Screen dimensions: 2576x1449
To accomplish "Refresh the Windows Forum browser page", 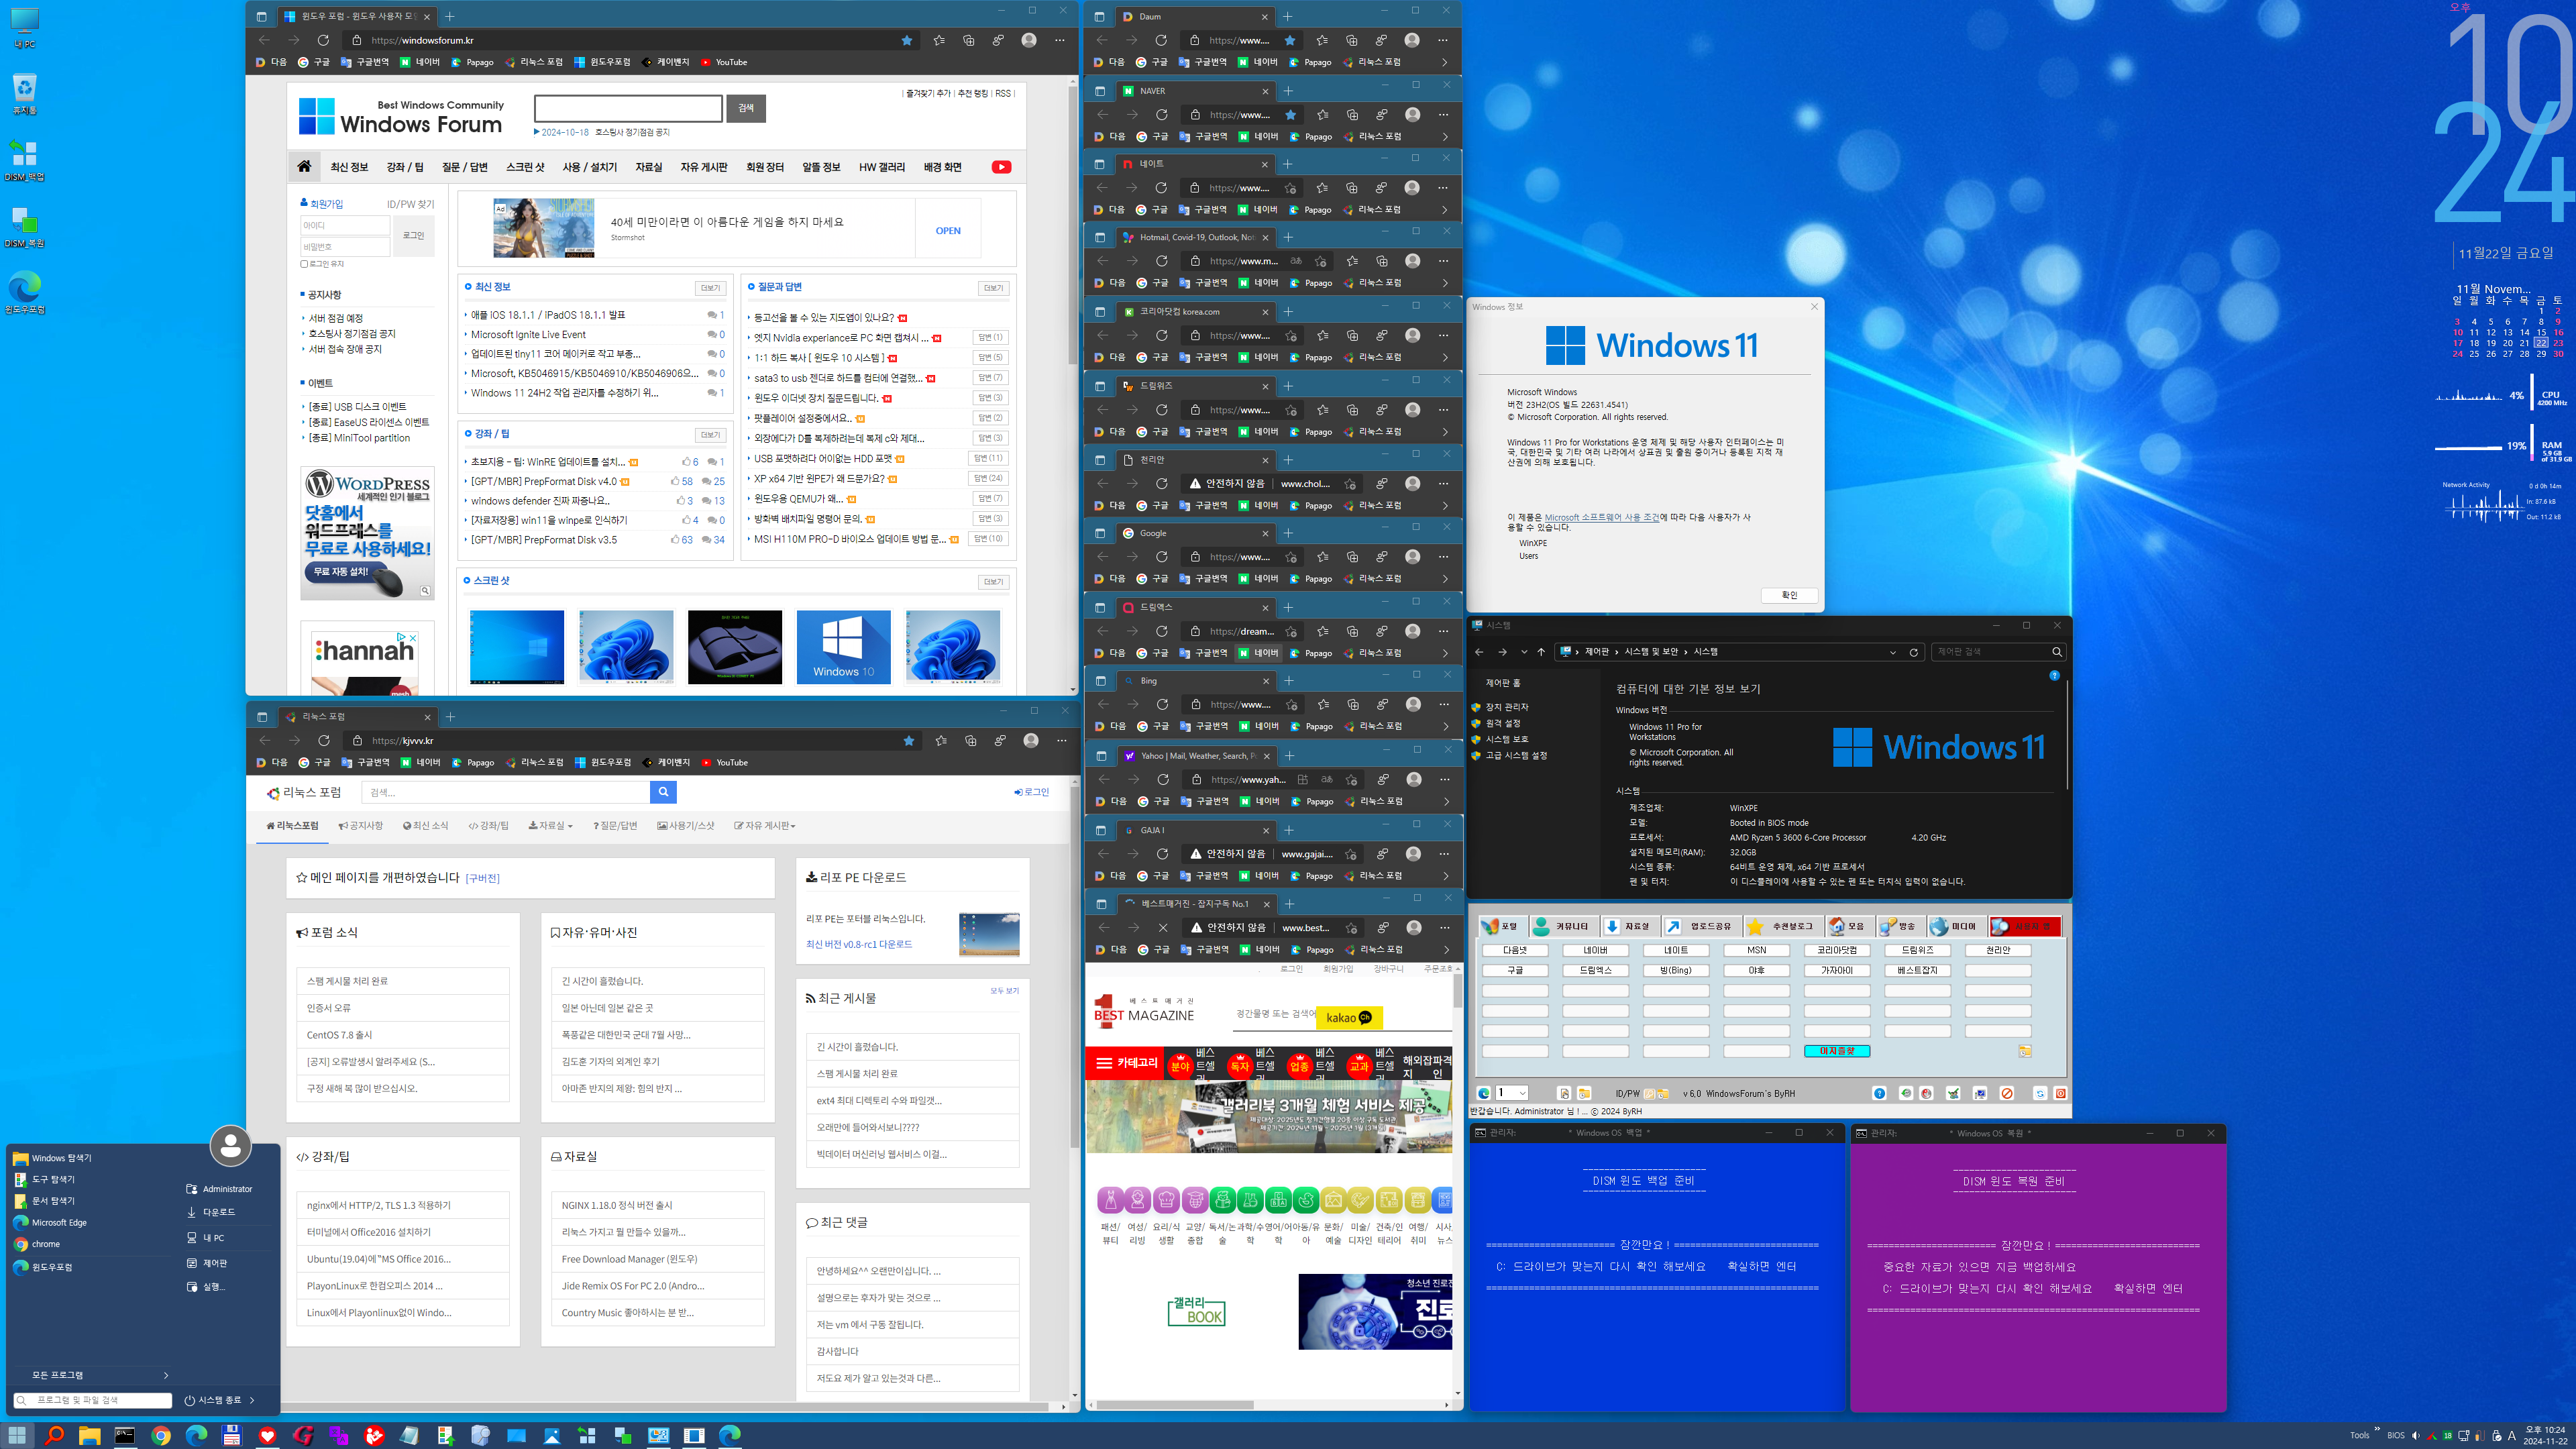I will (x=323, y=40).
